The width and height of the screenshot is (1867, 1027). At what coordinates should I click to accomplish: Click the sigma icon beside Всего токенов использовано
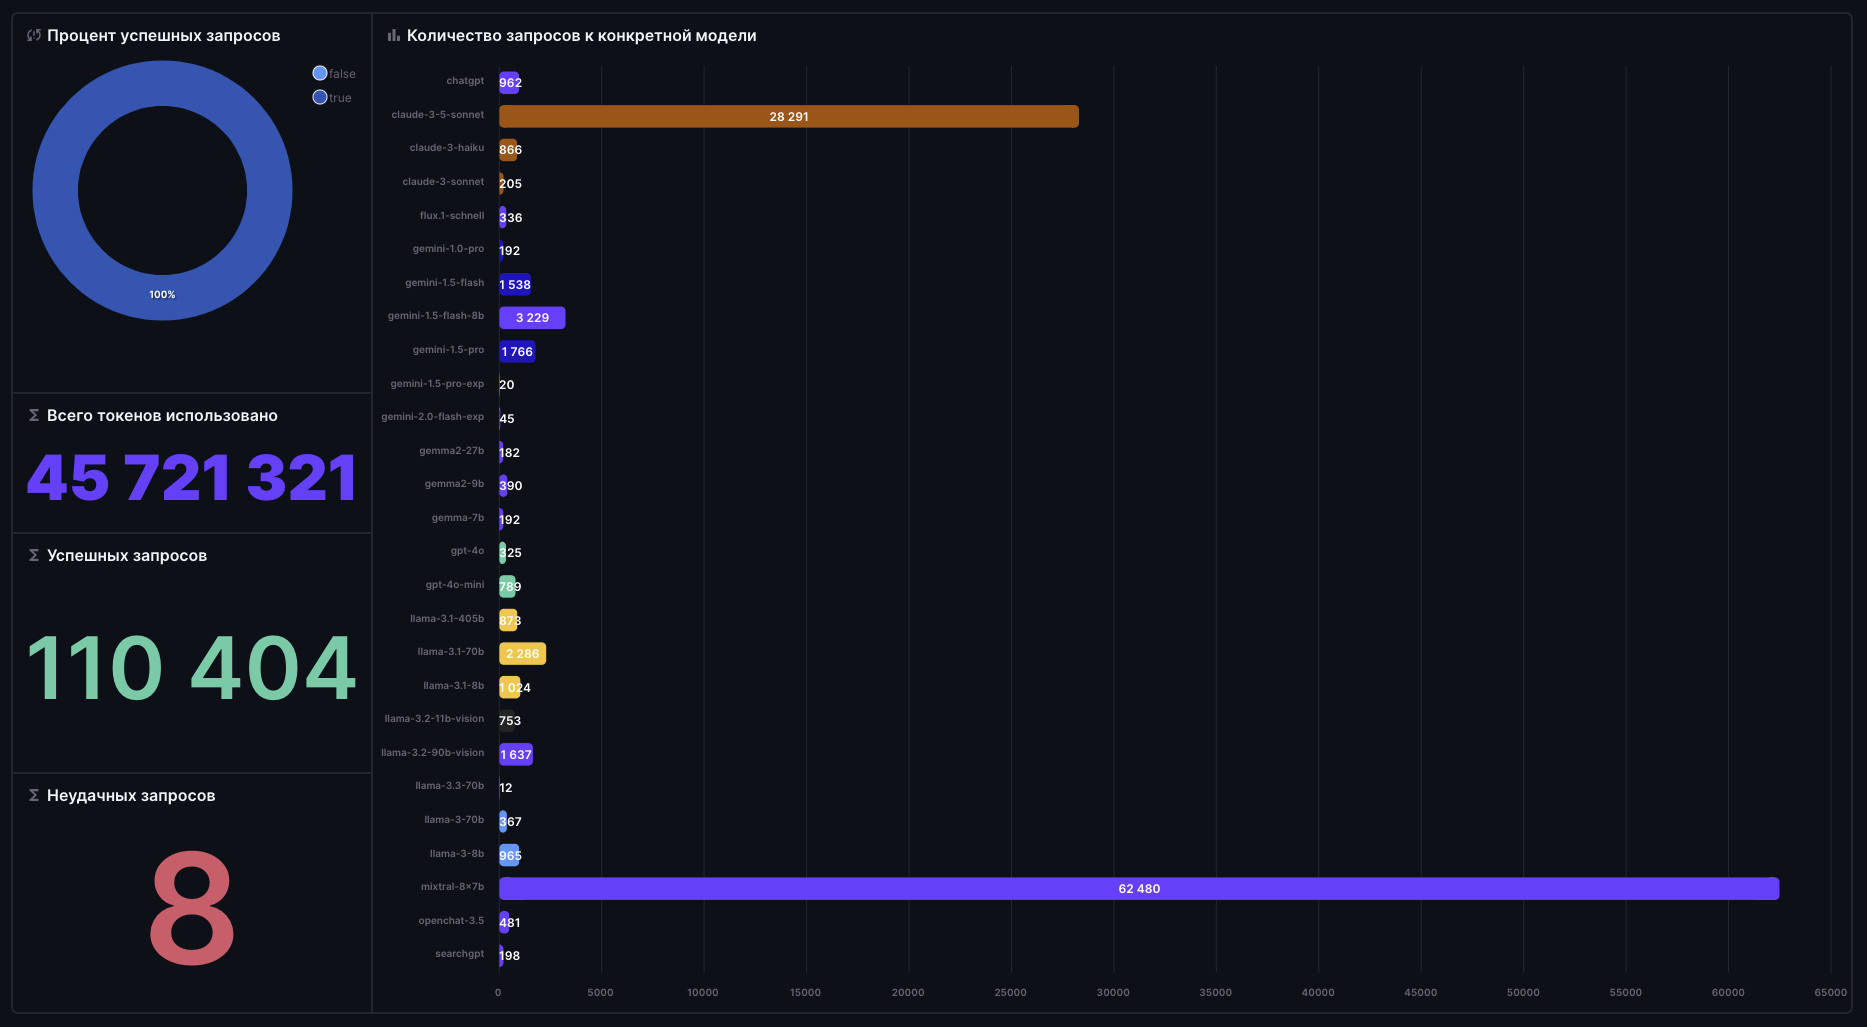point(34,415)
